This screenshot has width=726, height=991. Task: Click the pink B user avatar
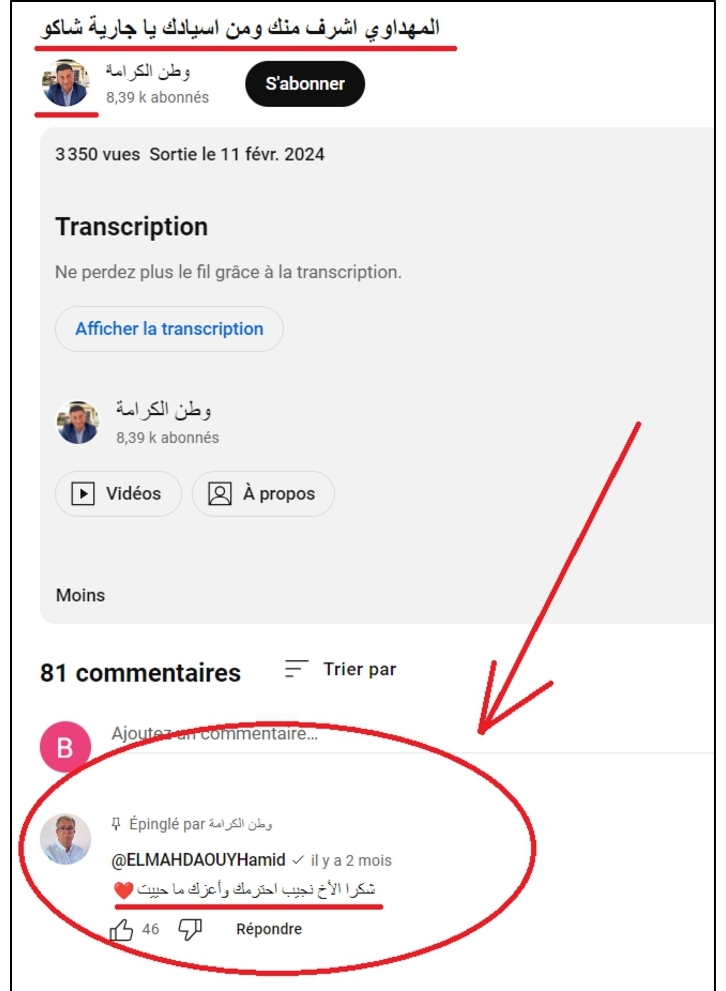click(66, 747)
